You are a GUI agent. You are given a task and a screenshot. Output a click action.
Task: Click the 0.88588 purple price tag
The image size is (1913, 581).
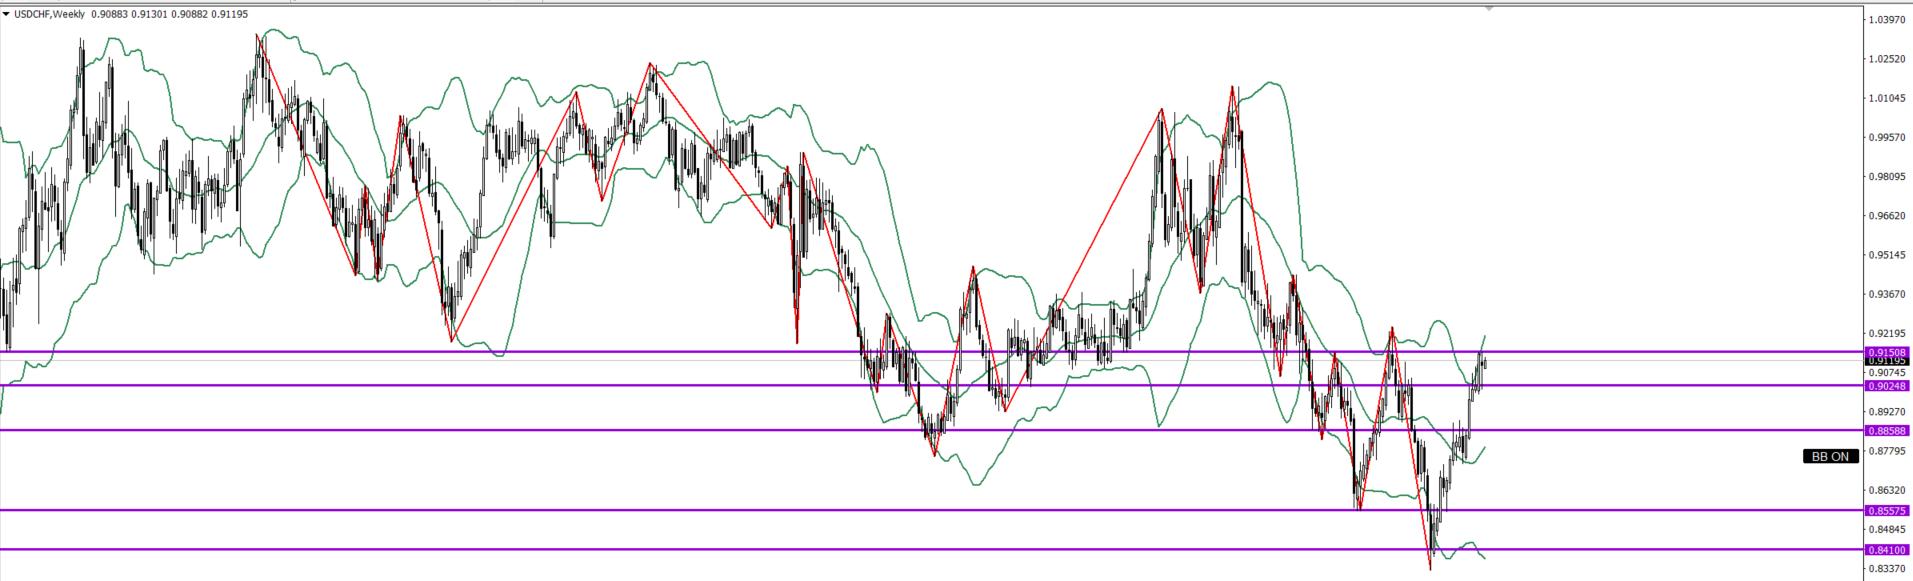pos(1887,431)
